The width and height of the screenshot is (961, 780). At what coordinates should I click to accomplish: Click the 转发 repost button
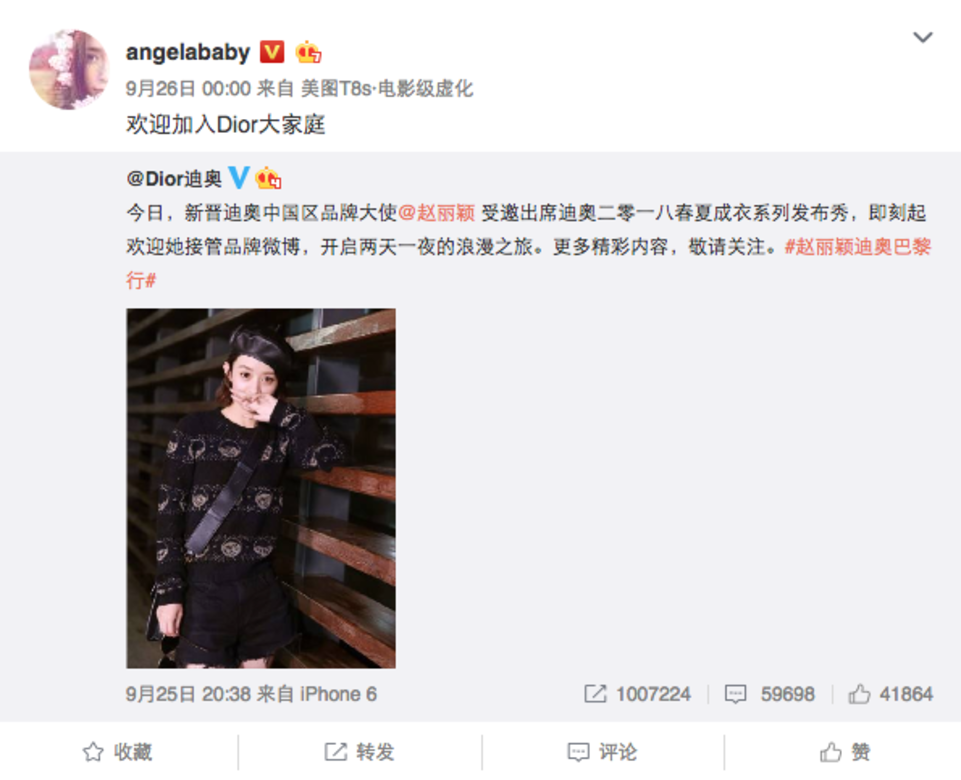tap(359, 752)
